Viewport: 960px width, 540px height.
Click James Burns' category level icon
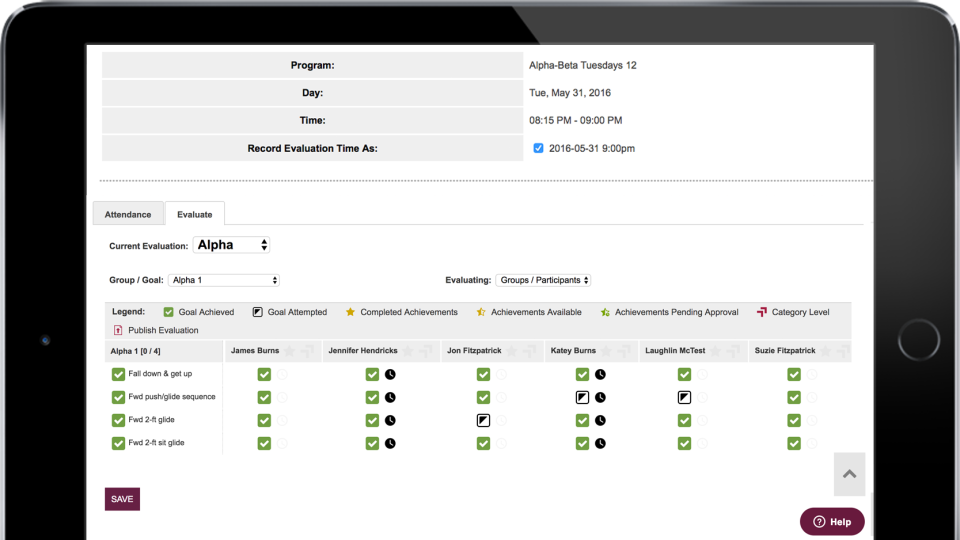[x=308, y=351]
